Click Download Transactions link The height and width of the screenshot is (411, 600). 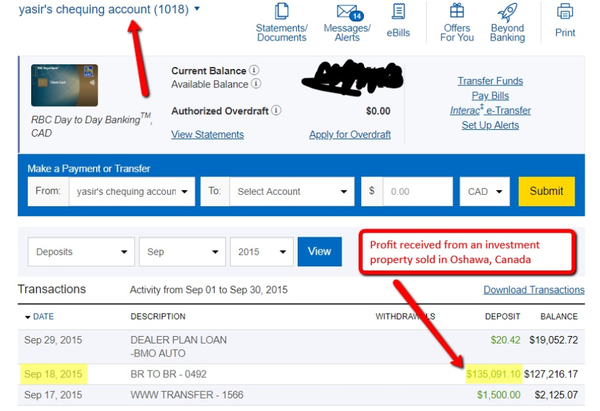pos(534,290)
